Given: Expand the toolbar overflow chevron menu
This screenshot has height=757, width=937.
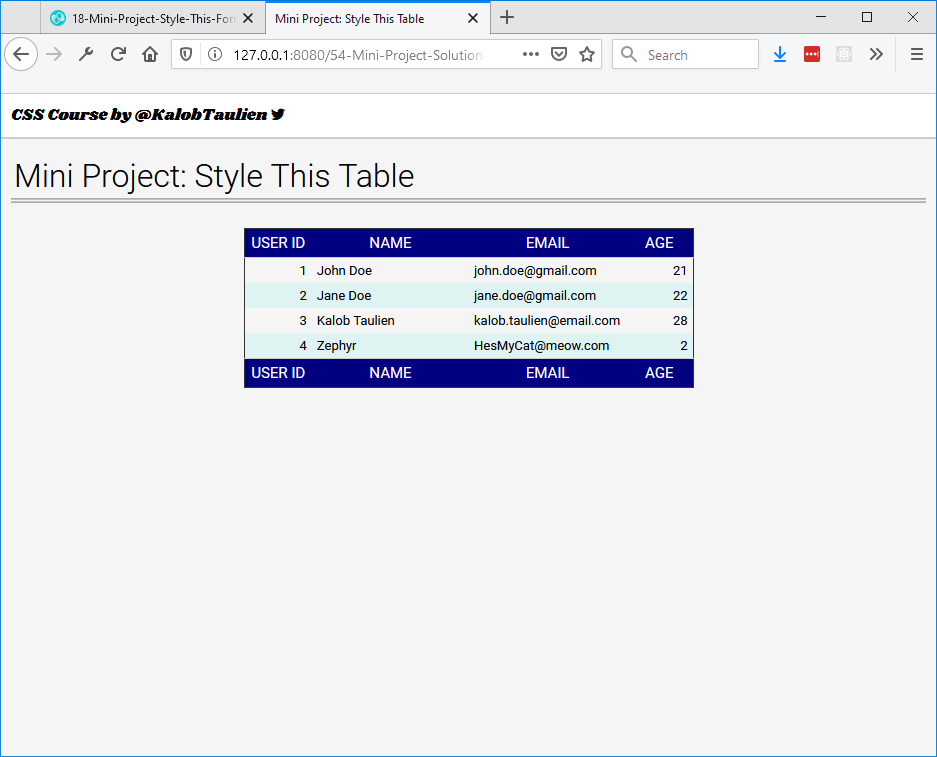Looking at the screenshot, I should [x=876, y=54].
